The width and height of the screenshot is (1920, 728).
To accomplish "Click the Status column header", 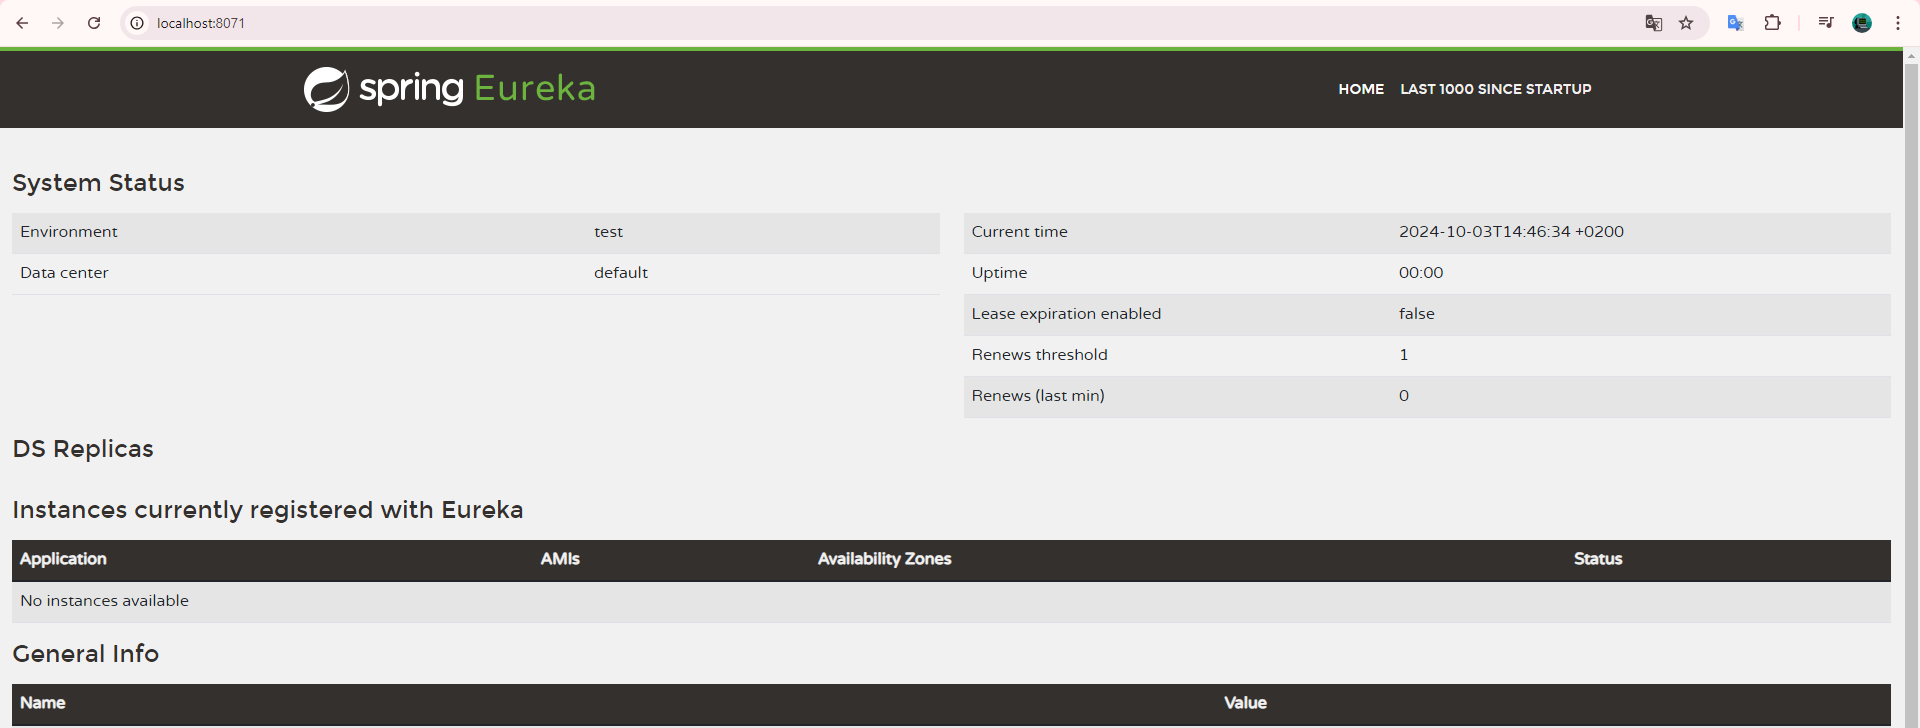I will point(1598,559).
